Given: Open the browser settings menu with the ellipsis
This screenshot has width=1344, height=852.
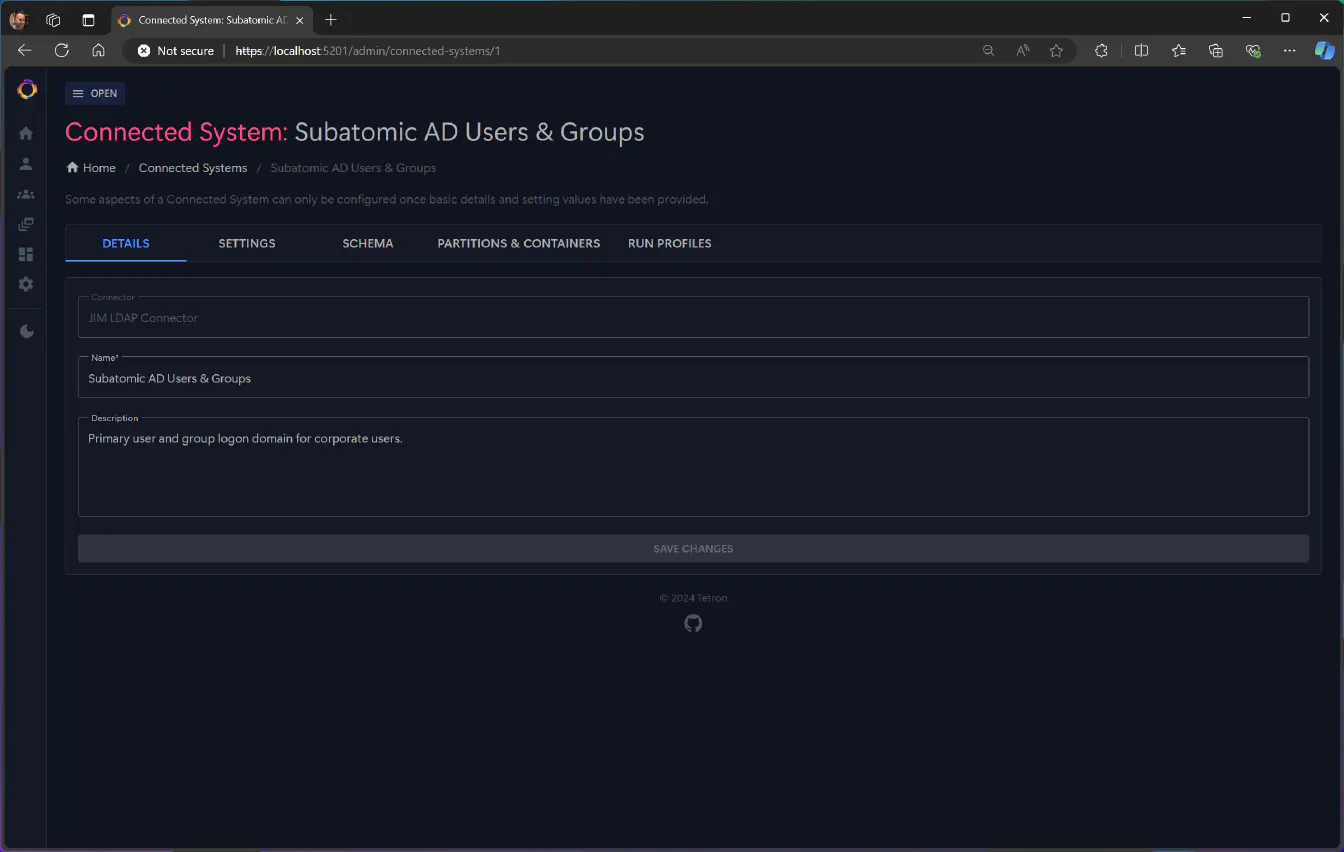Looking at the screenshot, I should coord(1289,50).
